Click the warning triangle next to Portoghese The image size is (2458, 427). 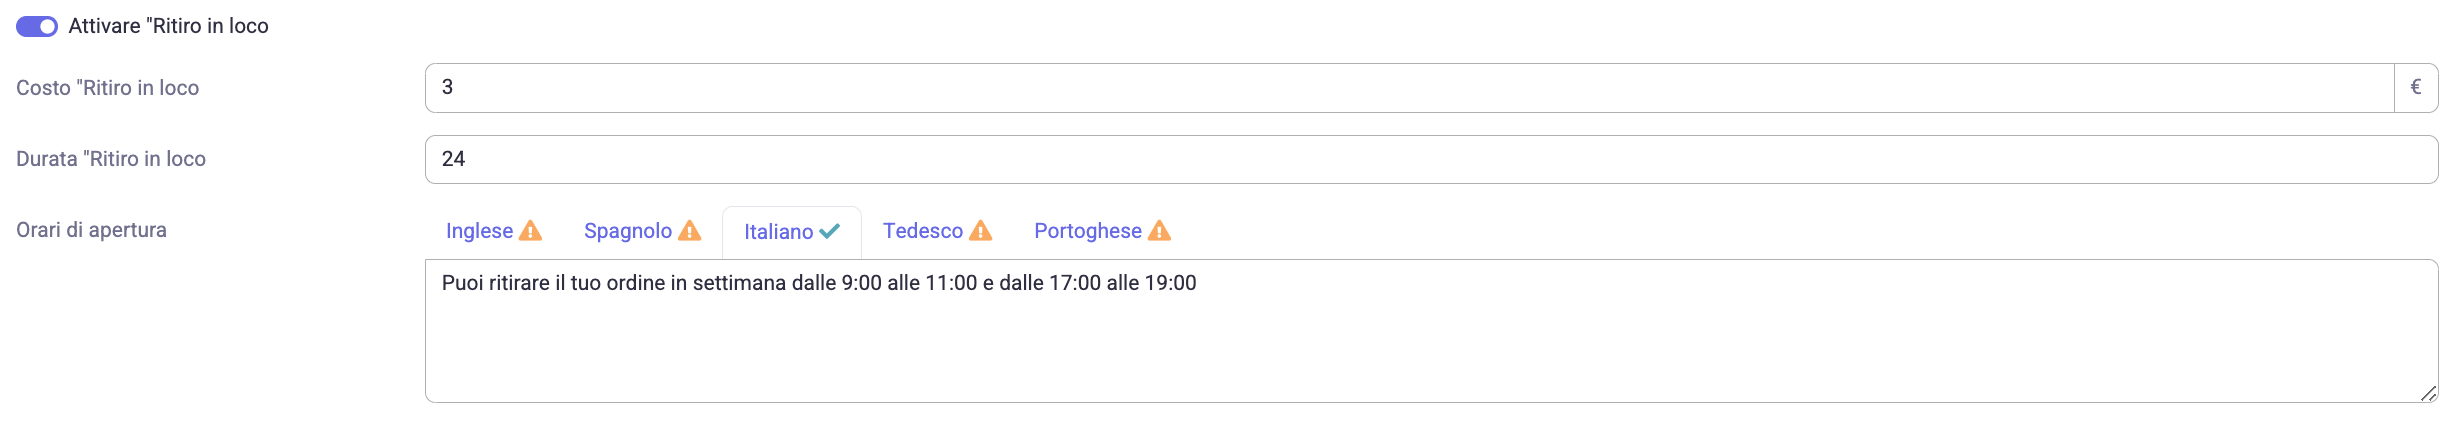coord(1159,231)
